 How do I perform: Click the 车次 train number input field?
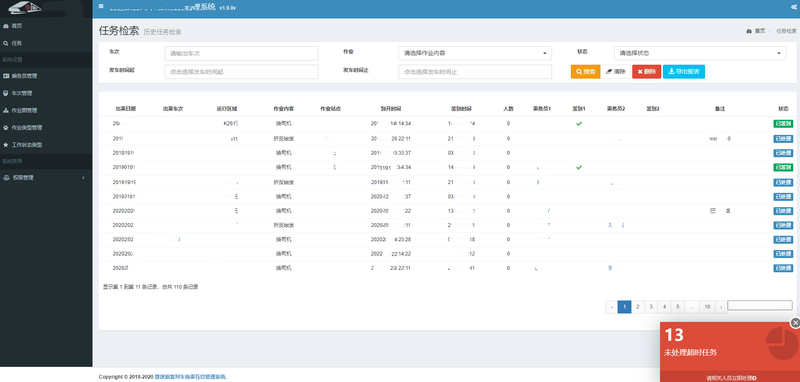pyautogui.click(x=241, y=53)
